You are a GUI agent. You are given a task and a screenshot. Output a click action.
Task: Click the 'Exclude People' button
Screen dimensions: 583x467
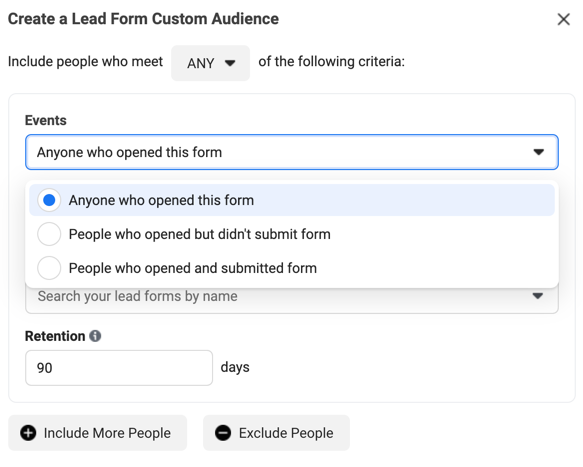(276, 433)
